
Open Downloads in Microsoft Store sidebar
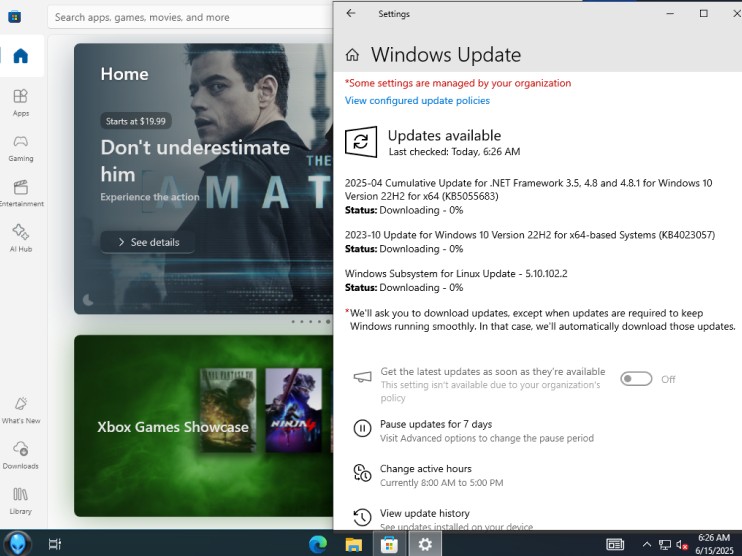[x=21, y=455]
